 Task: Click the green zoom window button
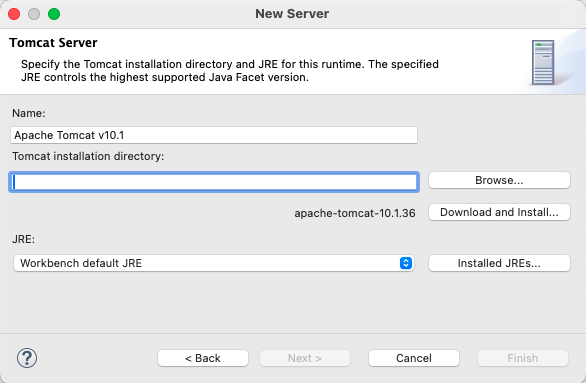tap(54, 14)
